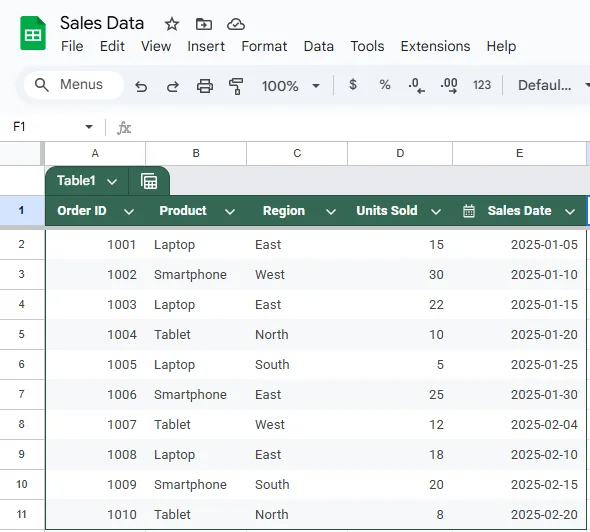Decrease decimal places

(x=416, y=85)
